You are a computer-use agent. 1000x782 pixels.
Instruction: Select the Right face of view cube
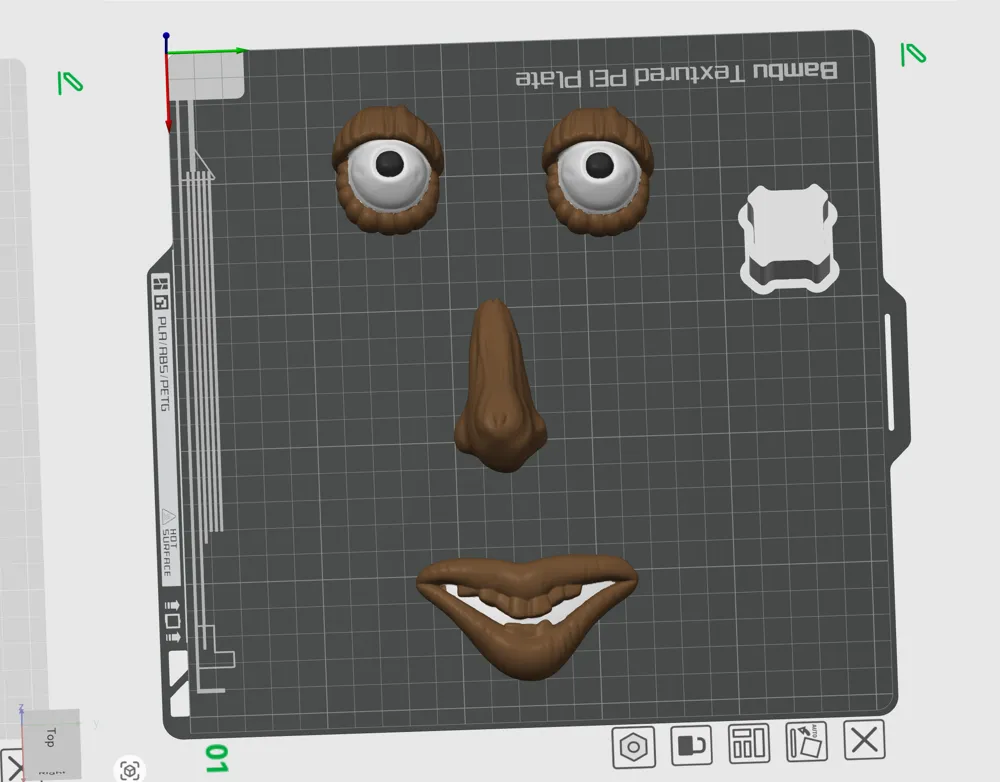click(52, 774)
